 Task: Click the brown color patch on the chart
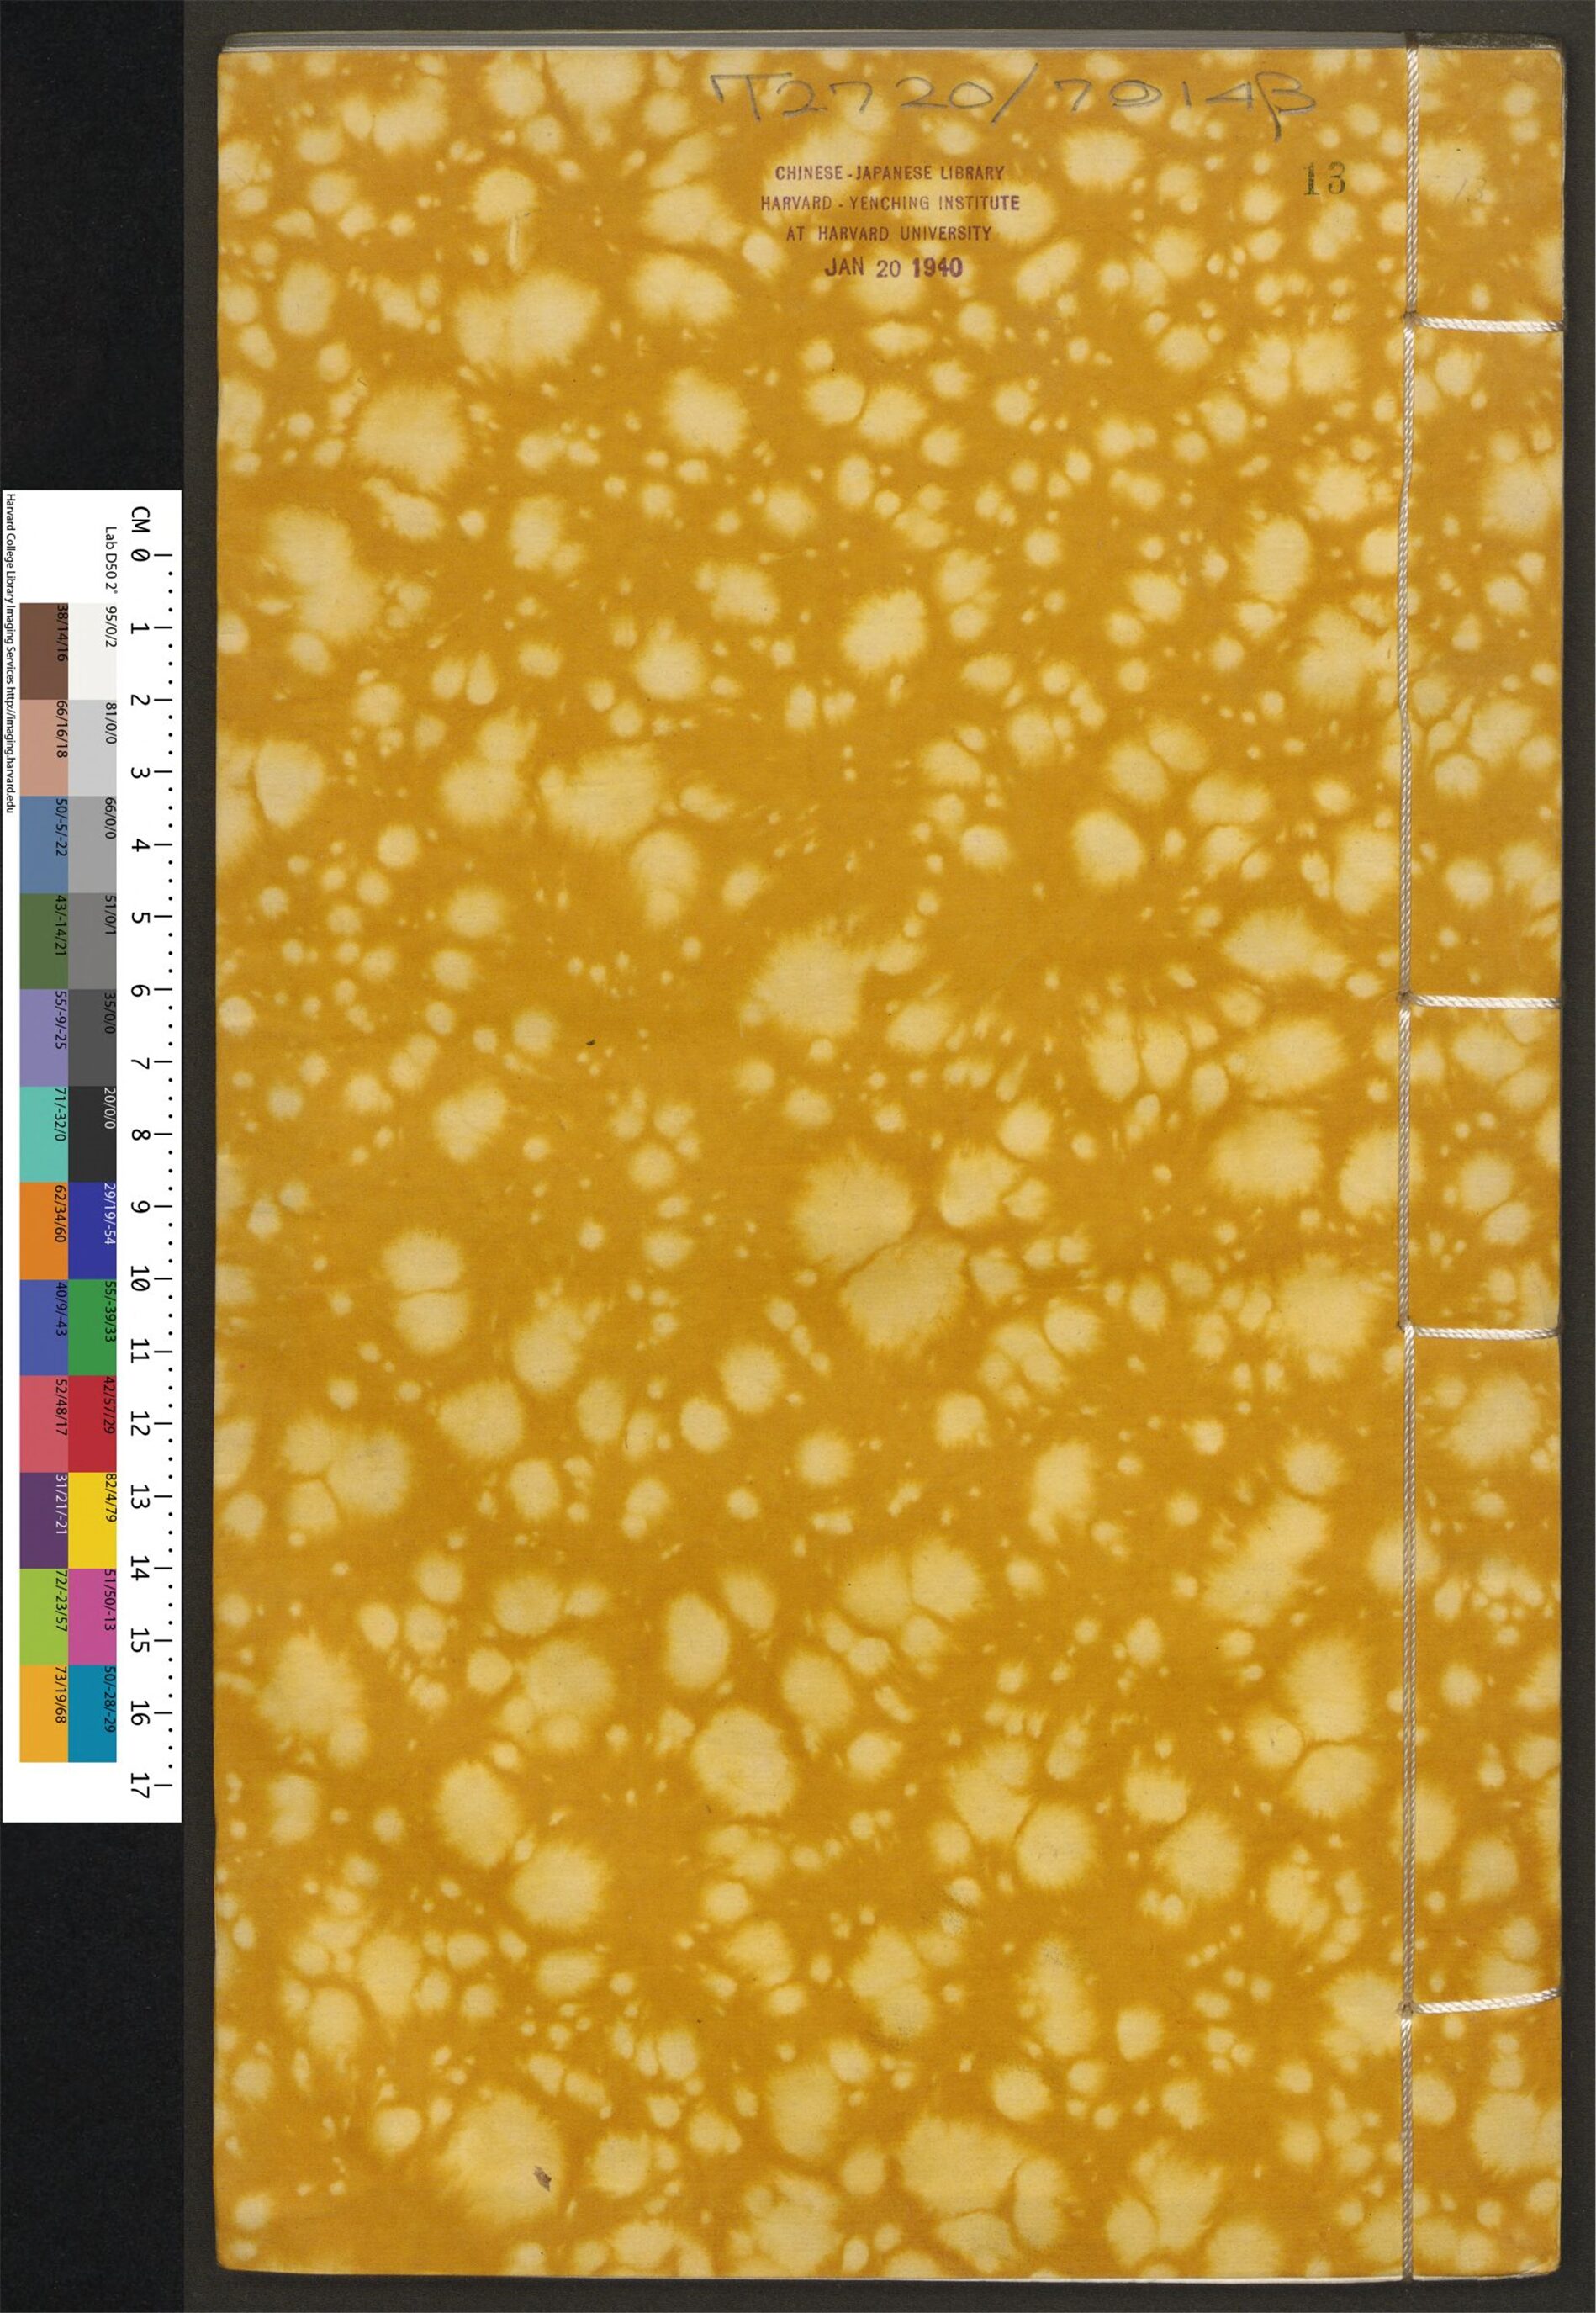pyautogui.click(x=44, y=651)
